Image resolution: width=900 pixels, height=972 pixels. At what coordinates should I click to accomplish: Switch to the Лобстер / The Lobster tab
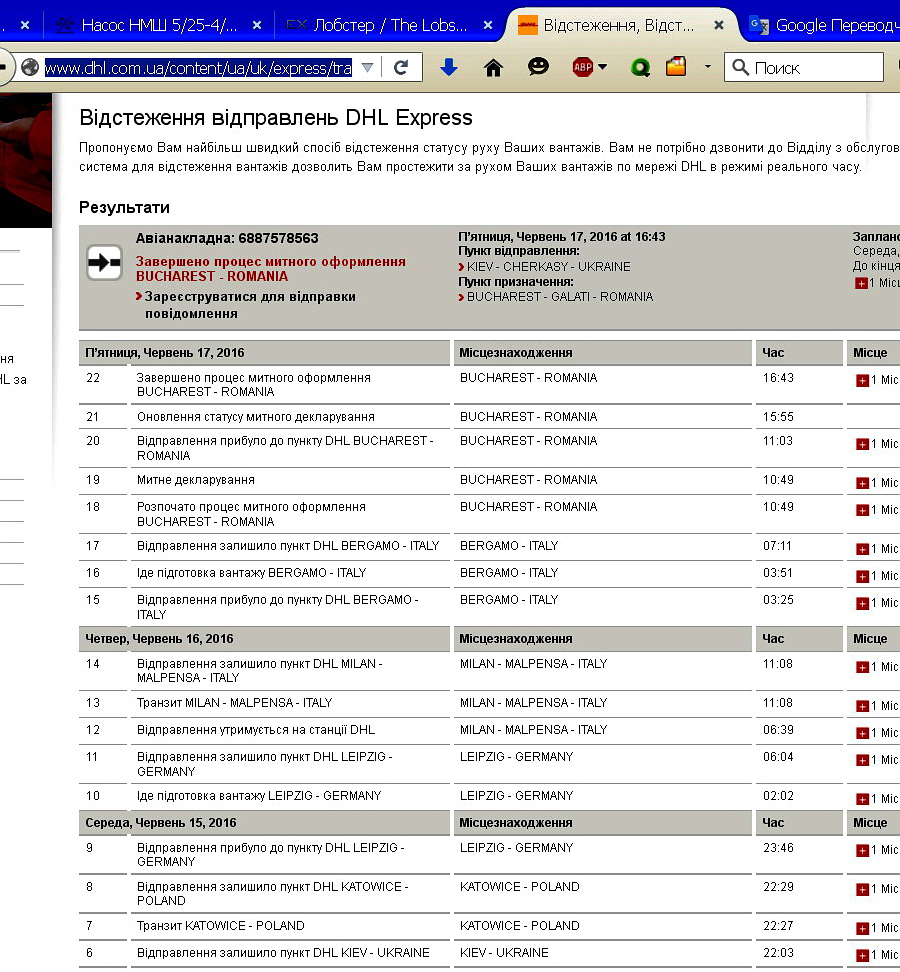pos(390,25)
